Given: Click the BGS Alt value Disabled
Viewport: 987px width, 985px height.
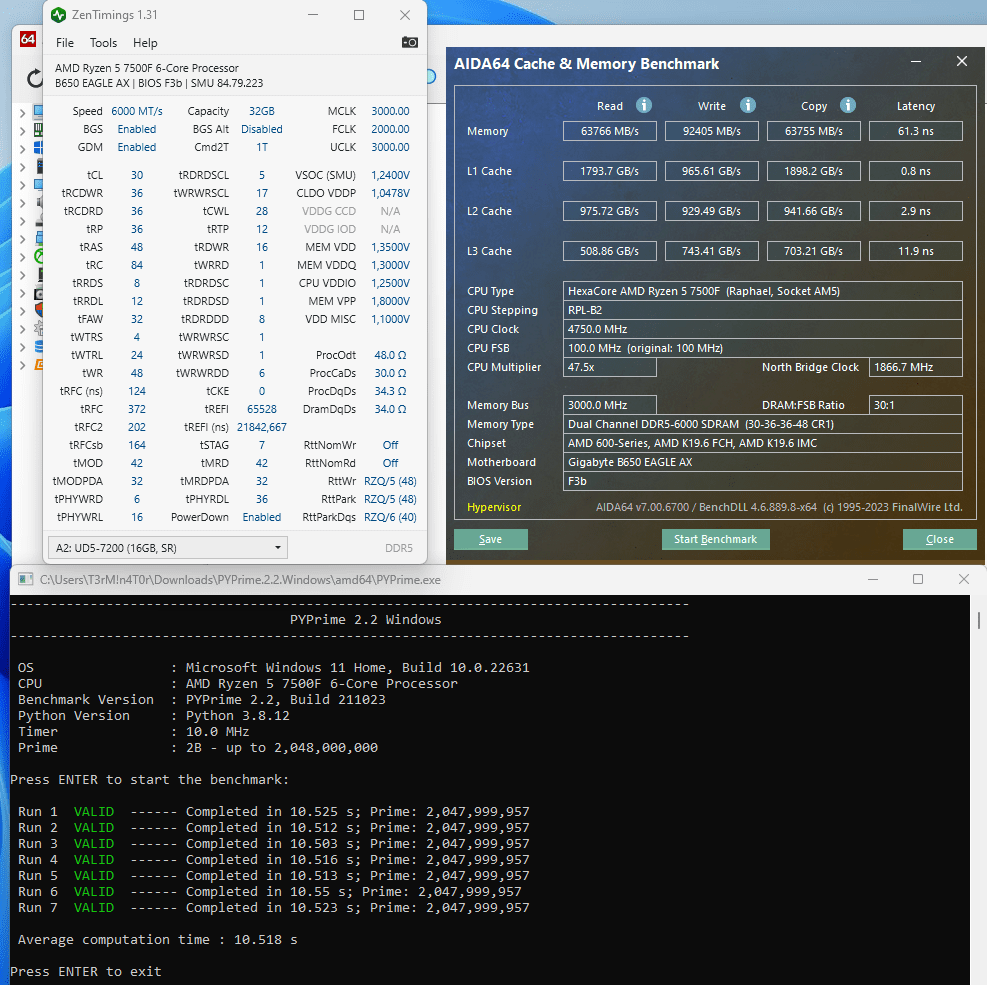Looking at the screenshot, I should [x=262, y=129].
